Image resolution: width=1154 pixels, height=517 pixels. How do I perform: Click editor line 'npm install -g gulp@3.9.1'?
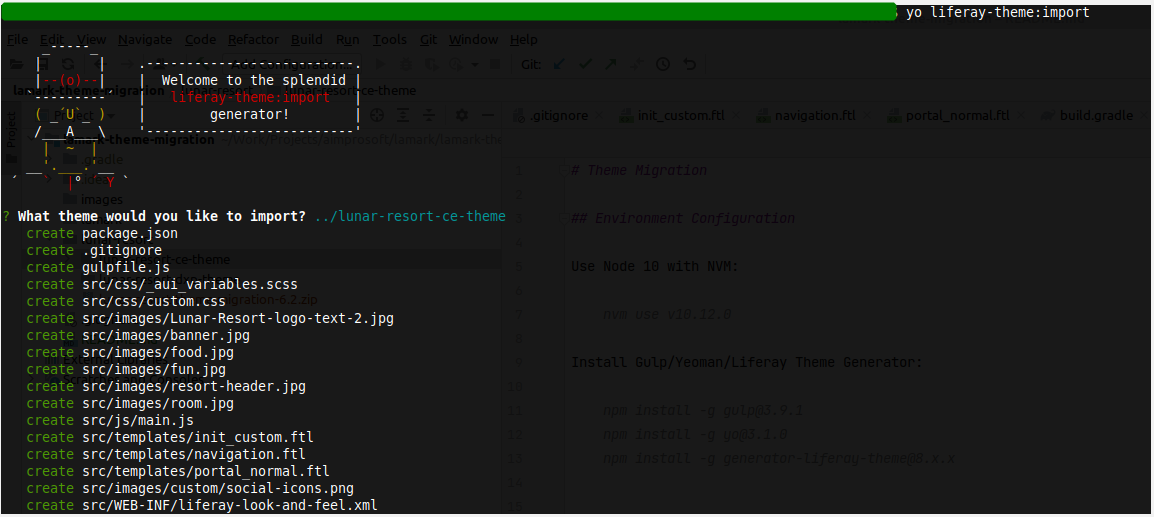click(x=703, y=410)
